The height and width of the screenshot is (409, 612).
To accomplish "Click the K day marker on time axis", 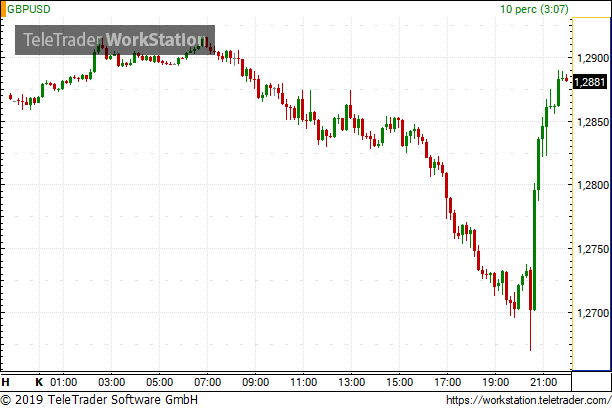I will pyautogui.click(x=39, y=382).
